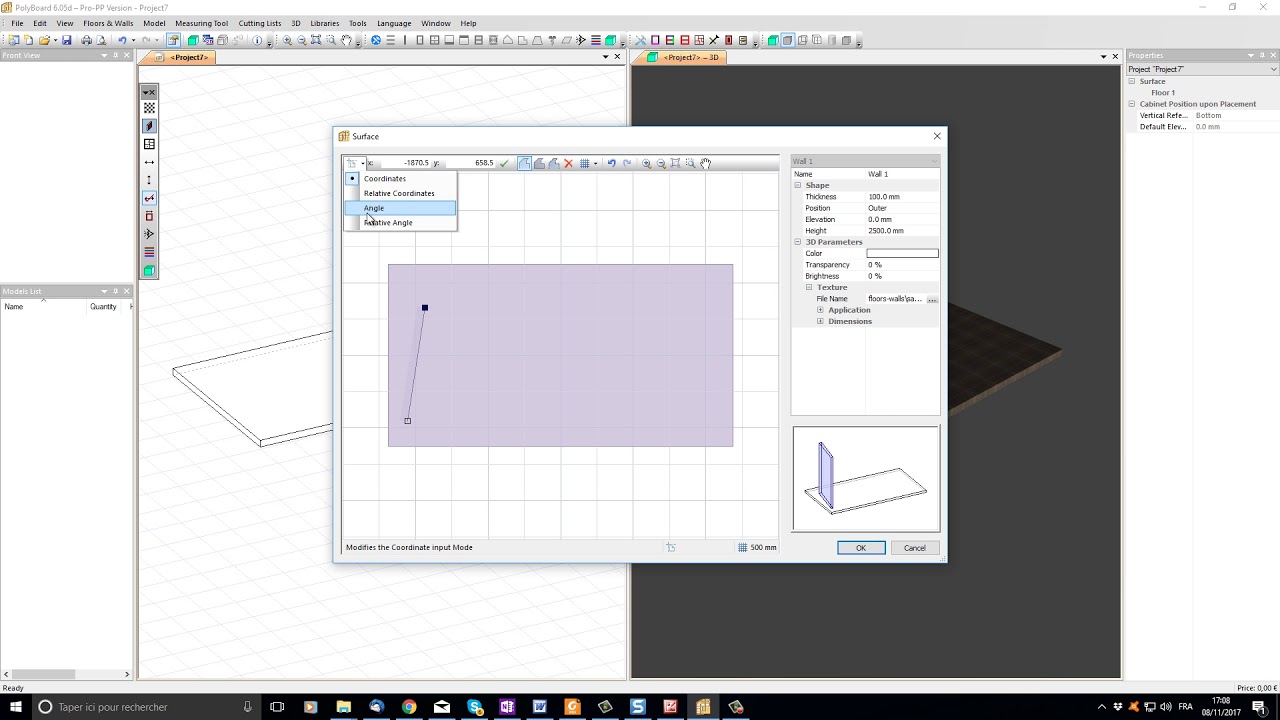Zoom in within the Surface dialog editor
This screenshot has width=1280, height=720.
point(647,163)
